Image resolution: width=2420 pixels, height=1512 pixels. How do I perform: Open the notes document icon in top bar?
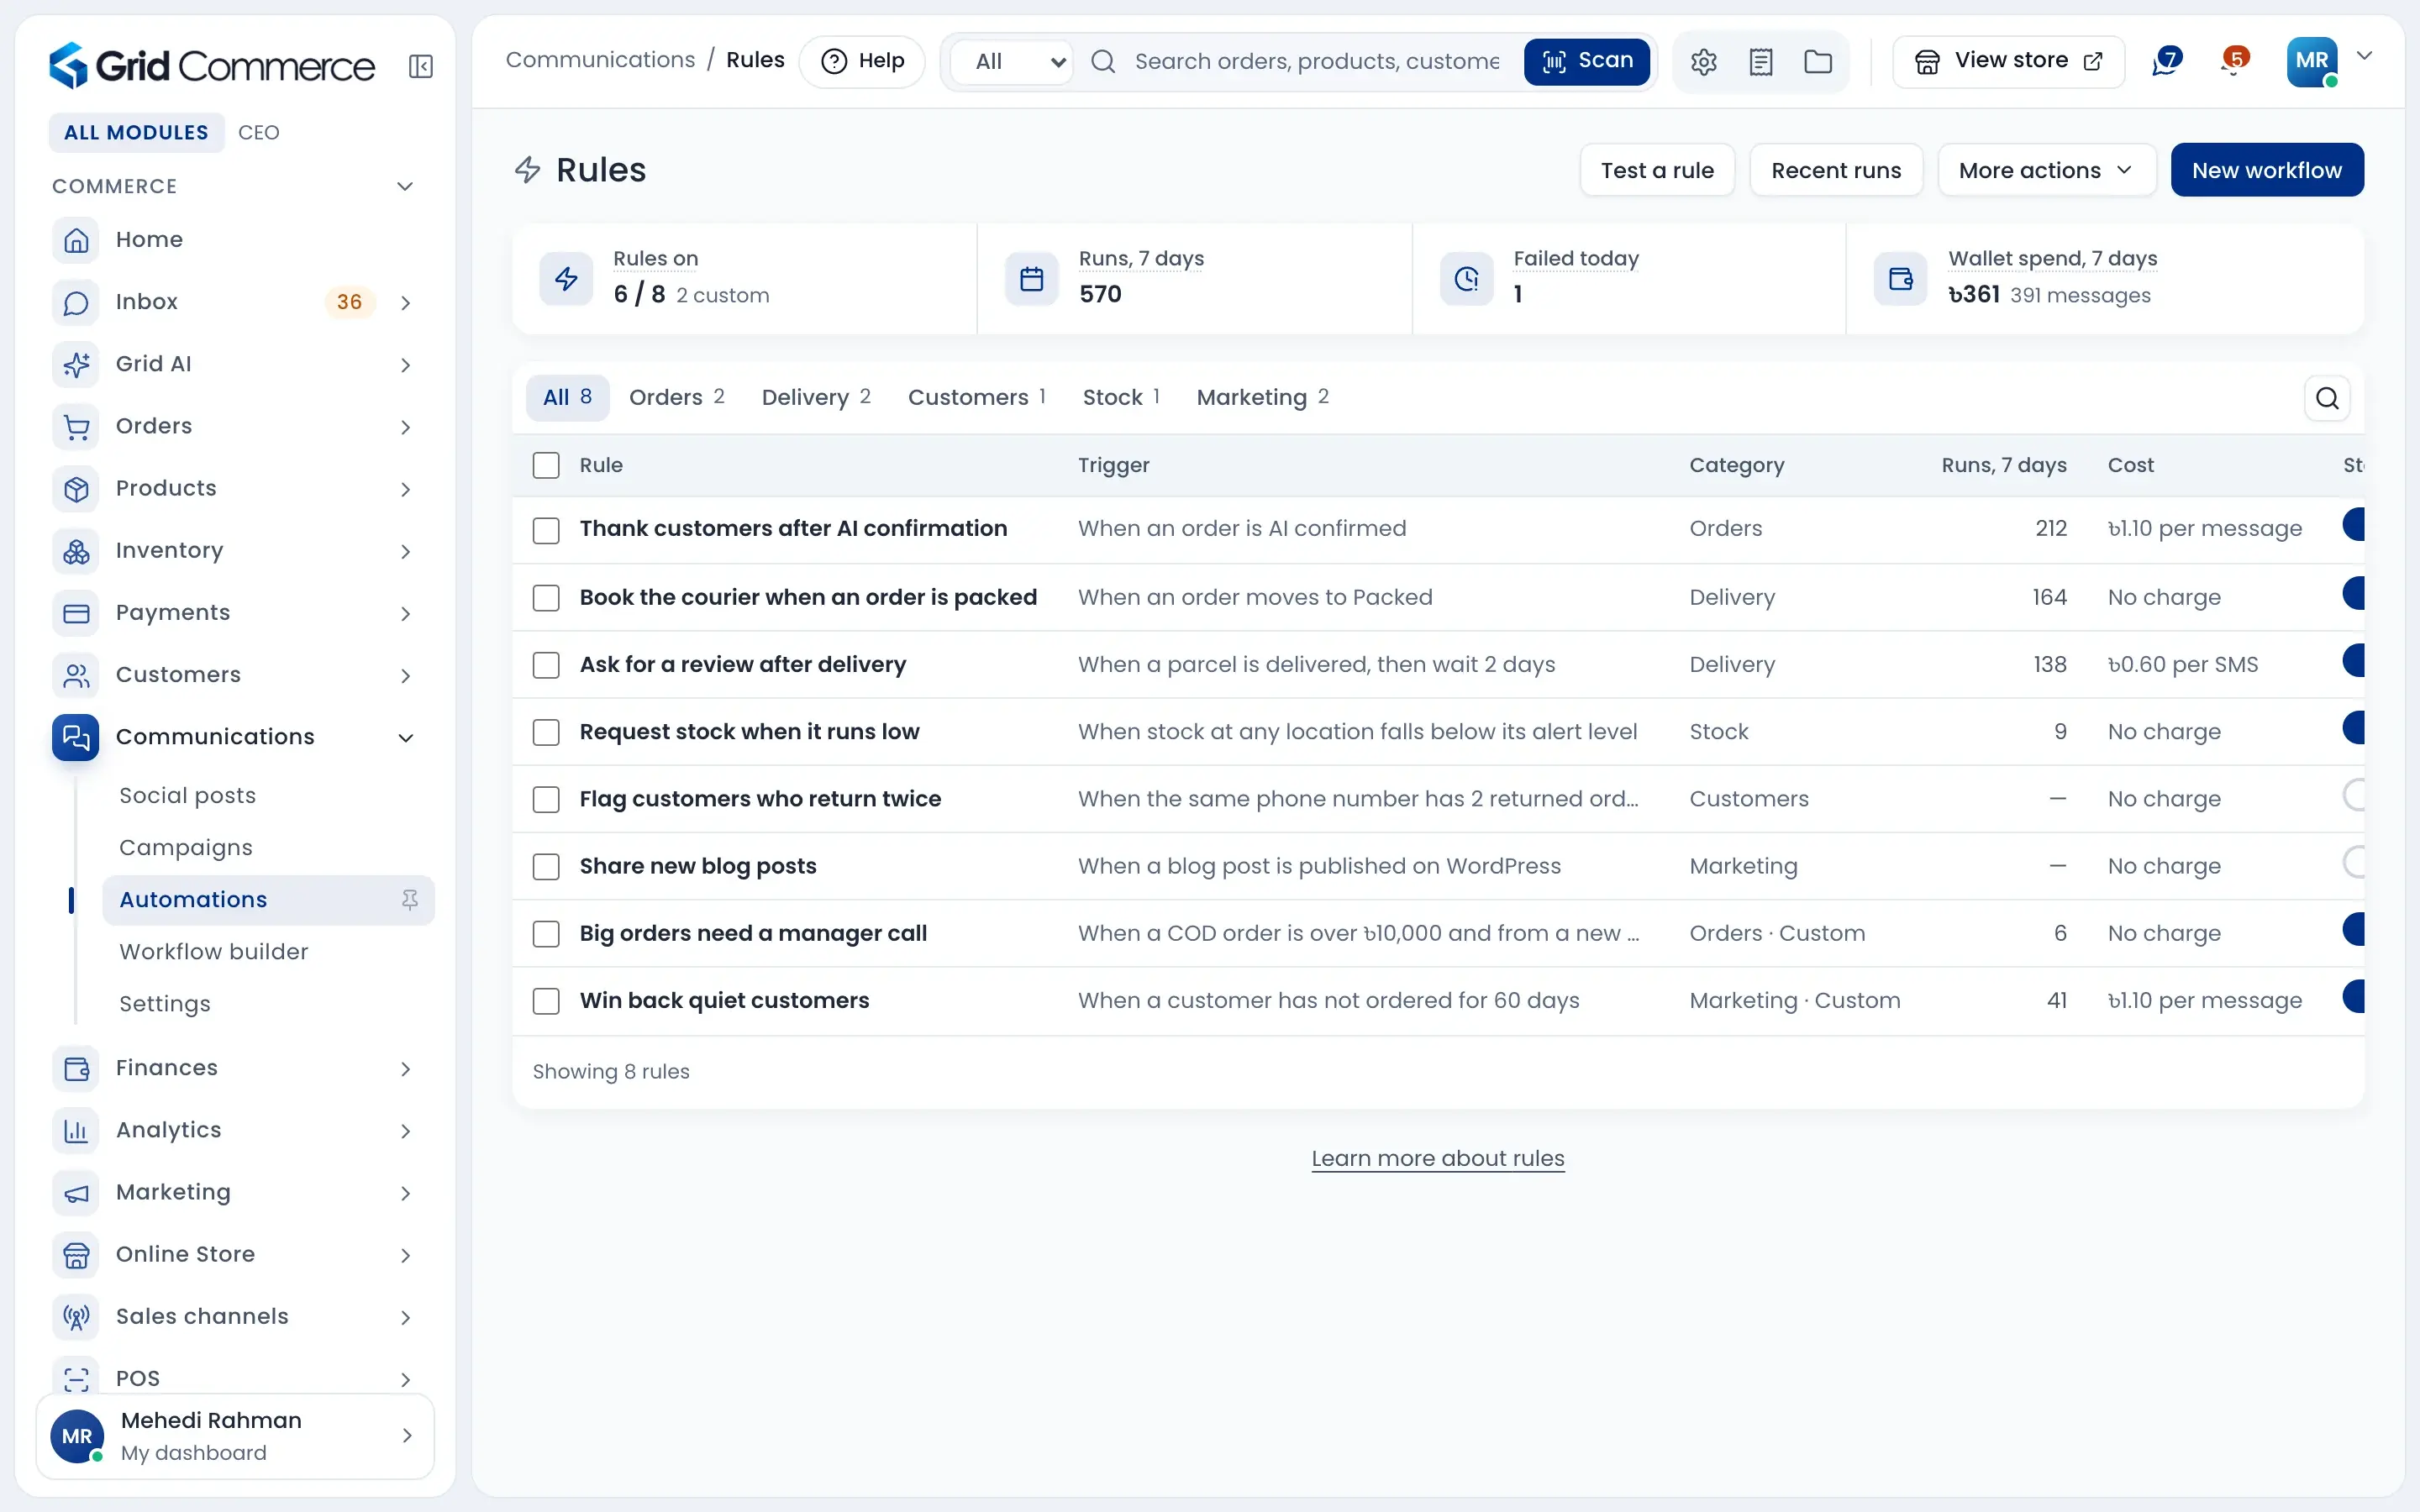tap(1761, 62)
